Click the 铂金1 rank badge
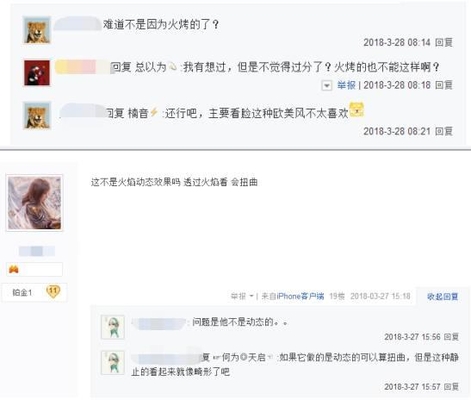The width and height of the screenshot is (471, 400). pyautogui.click(x=34, y=292)
